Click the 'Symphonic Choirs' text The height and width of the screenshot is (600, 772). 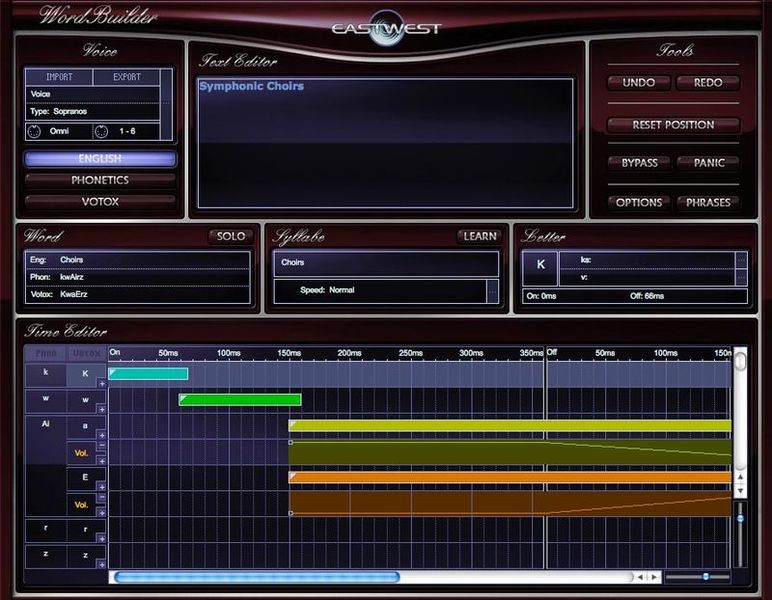coord(251,86)
